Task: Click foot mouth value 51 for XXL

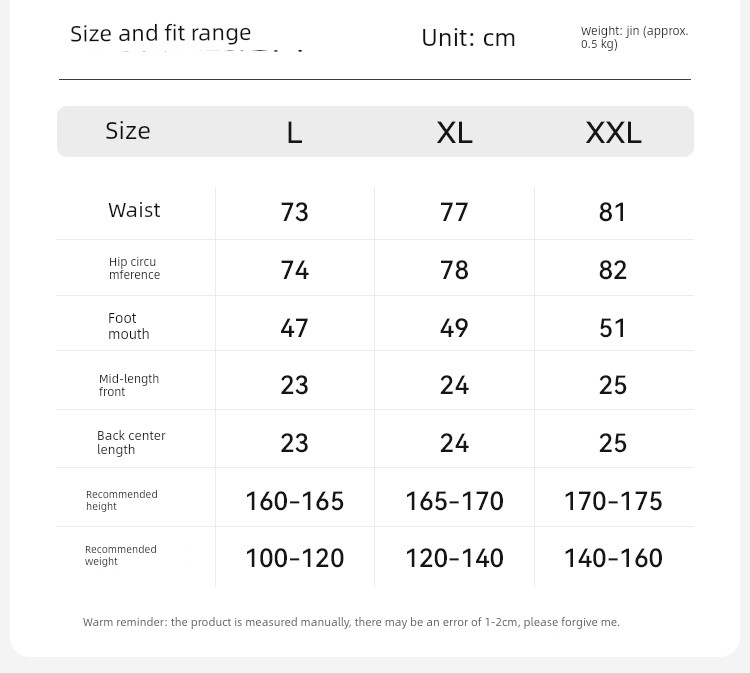Action: (613, 328)
